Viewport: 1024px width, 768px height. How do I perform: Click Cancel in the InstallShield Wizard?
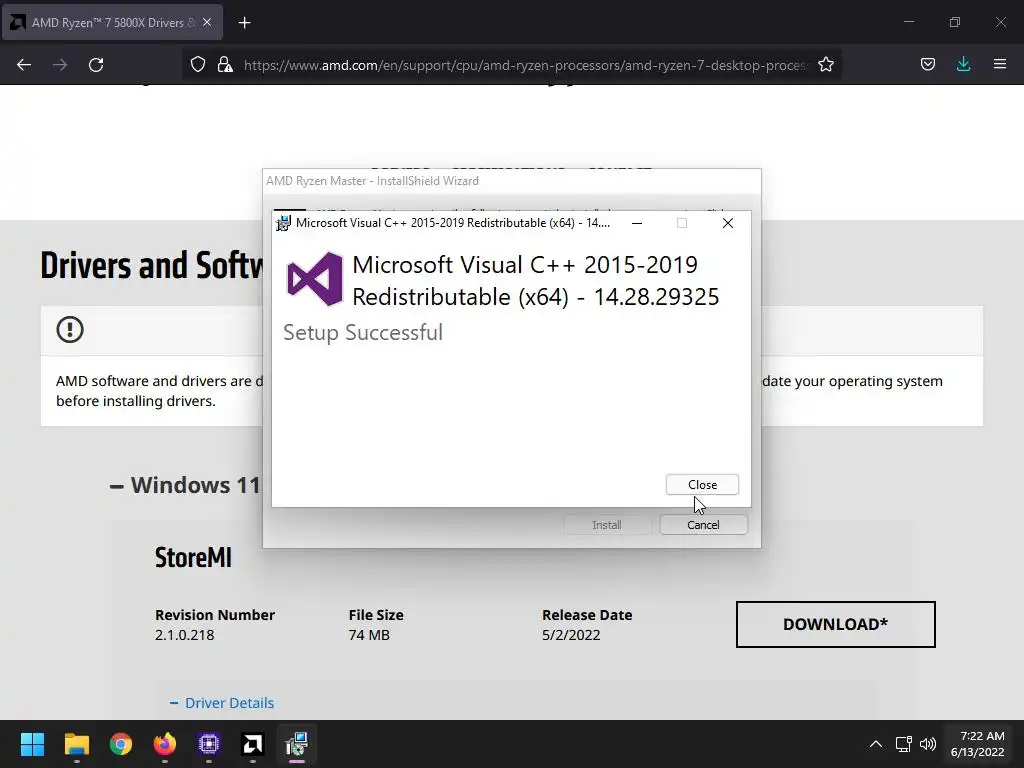pyautogui.click(x=703, y=525)
